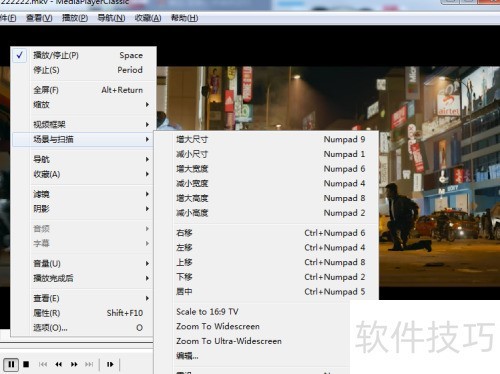
Task: Expand the 缩放 submenu
Action: pos(83,105)
